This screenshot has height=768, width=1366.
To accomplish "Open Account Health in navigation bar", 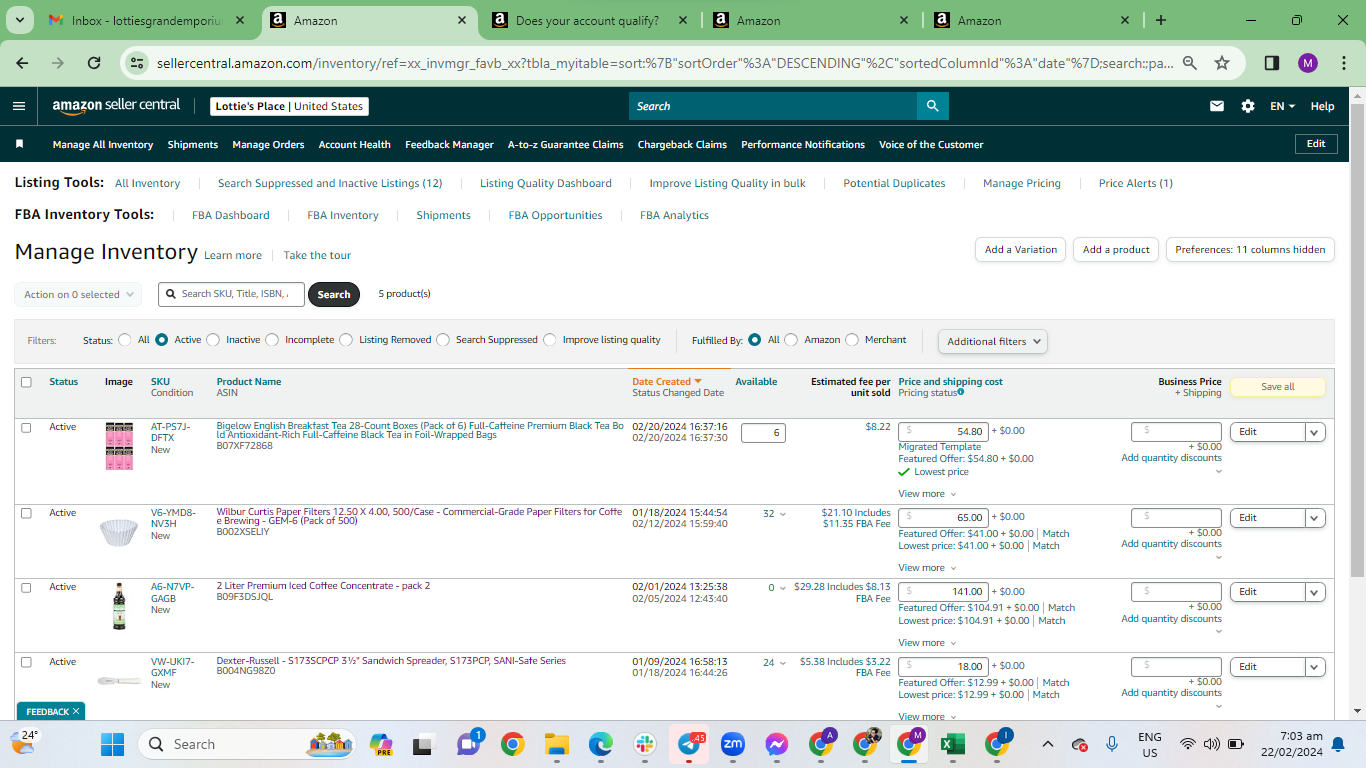I will 355,144.
